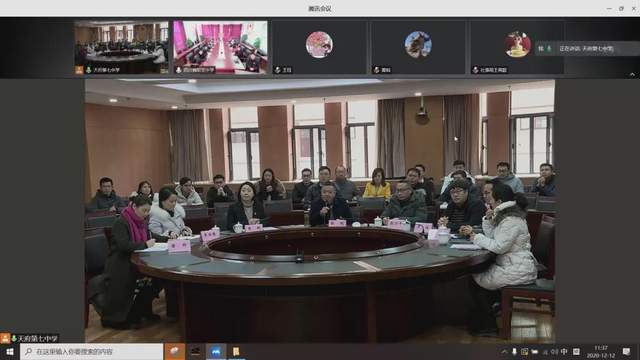Select the 天府第七中学 video thumbnail

(x=121, y=47)
